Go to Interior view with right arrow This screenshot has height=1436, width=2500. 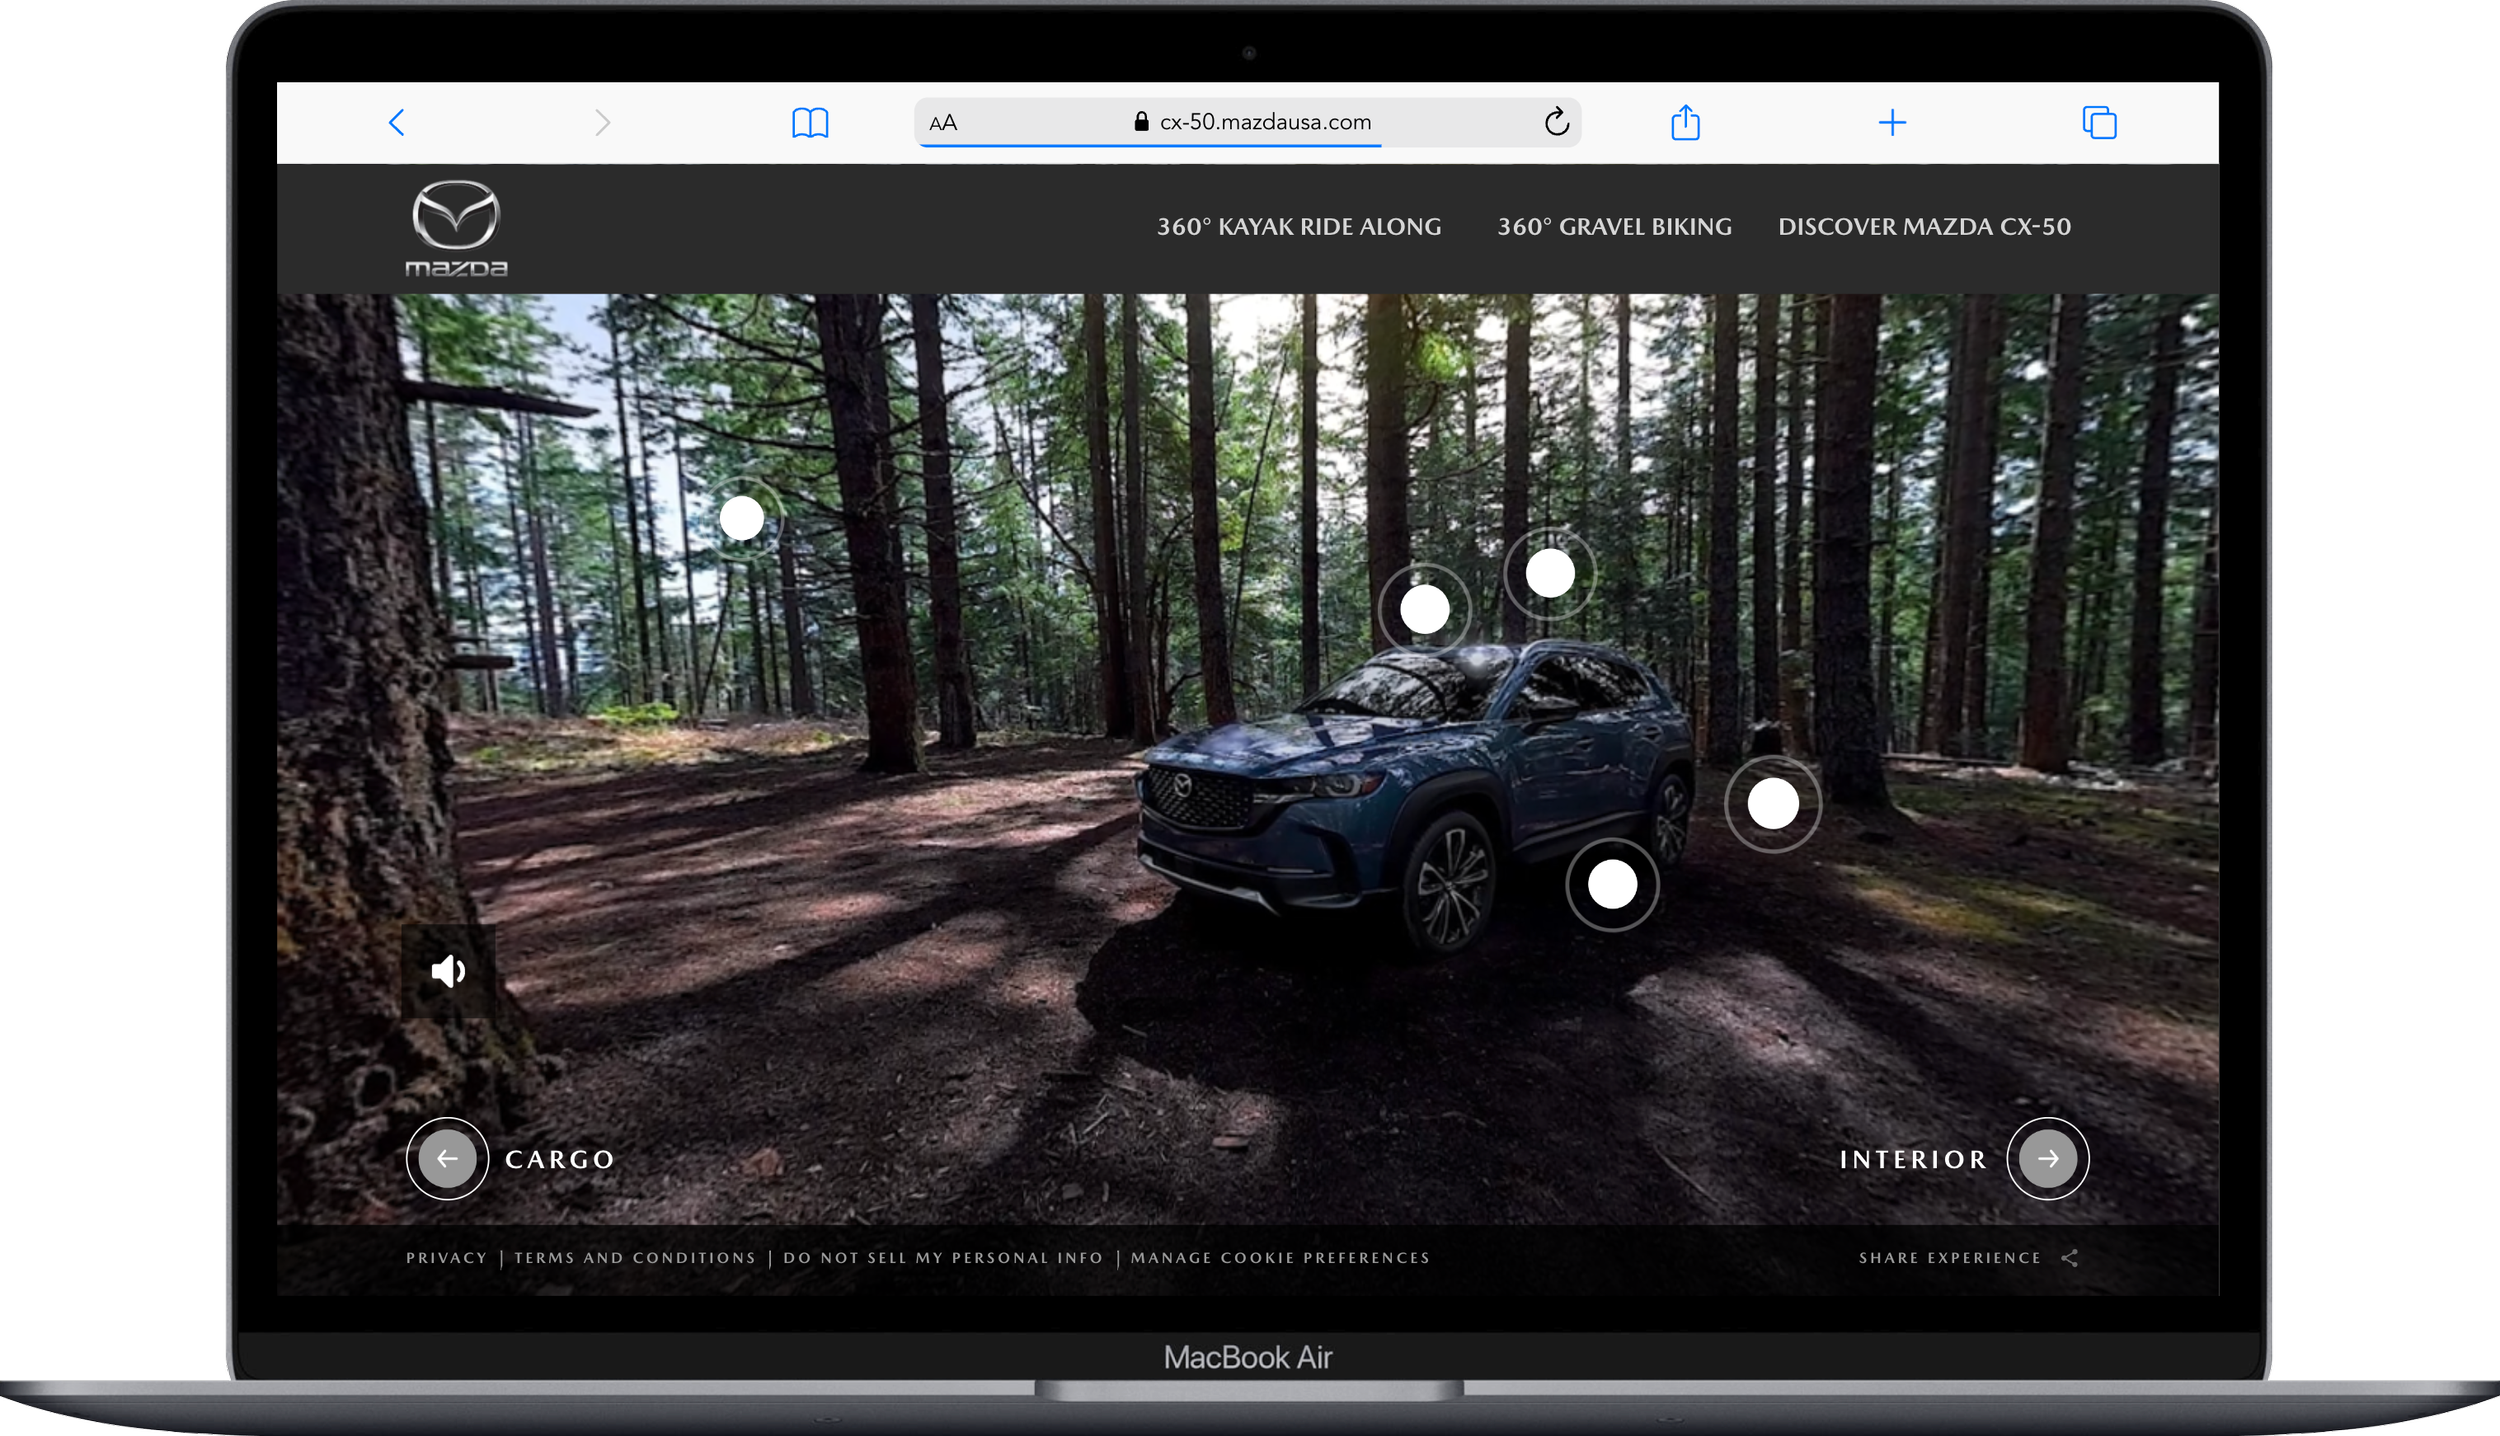pyautogui.click(x=2047, y=1158)
